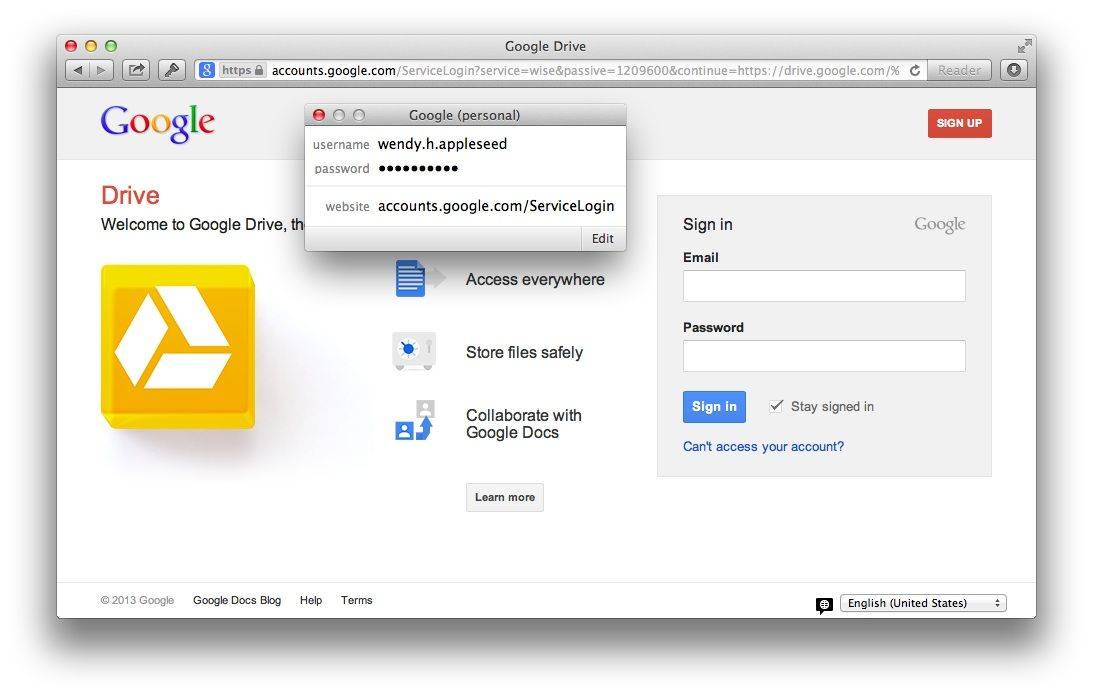Screen dimensions: 1093x697
Task: Click into the Email input field
Action: (x=824, y=286)
